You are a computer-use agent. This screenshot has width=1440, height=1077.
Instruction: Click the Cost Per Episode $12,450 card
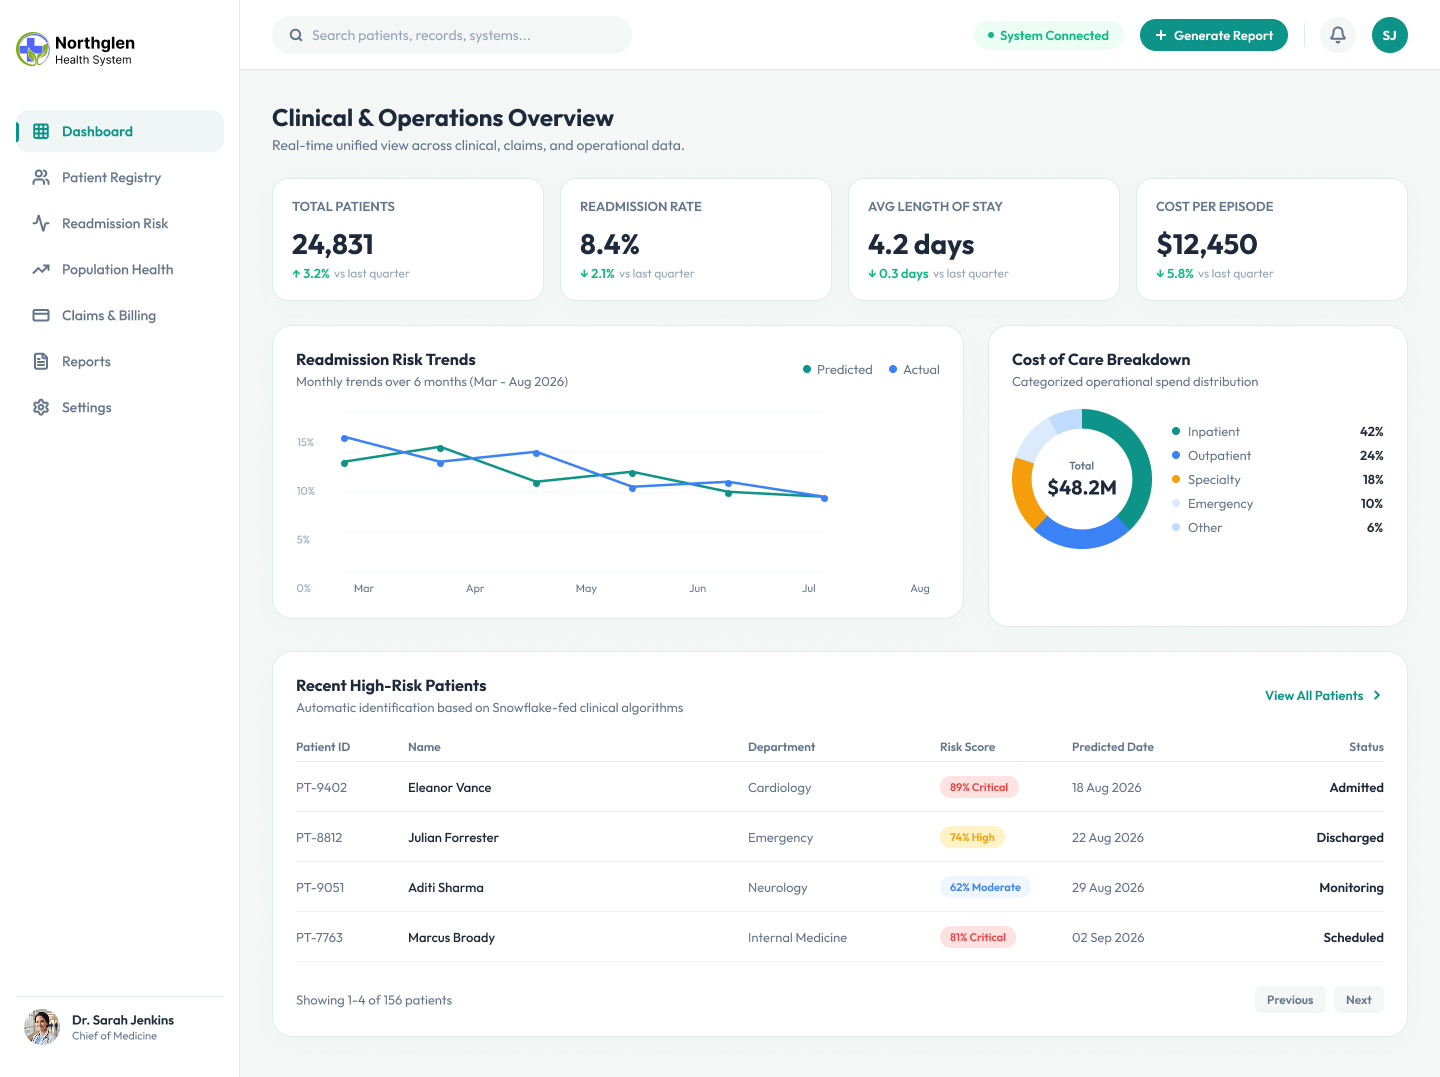pyautogui.click(x=1272, y=240)
